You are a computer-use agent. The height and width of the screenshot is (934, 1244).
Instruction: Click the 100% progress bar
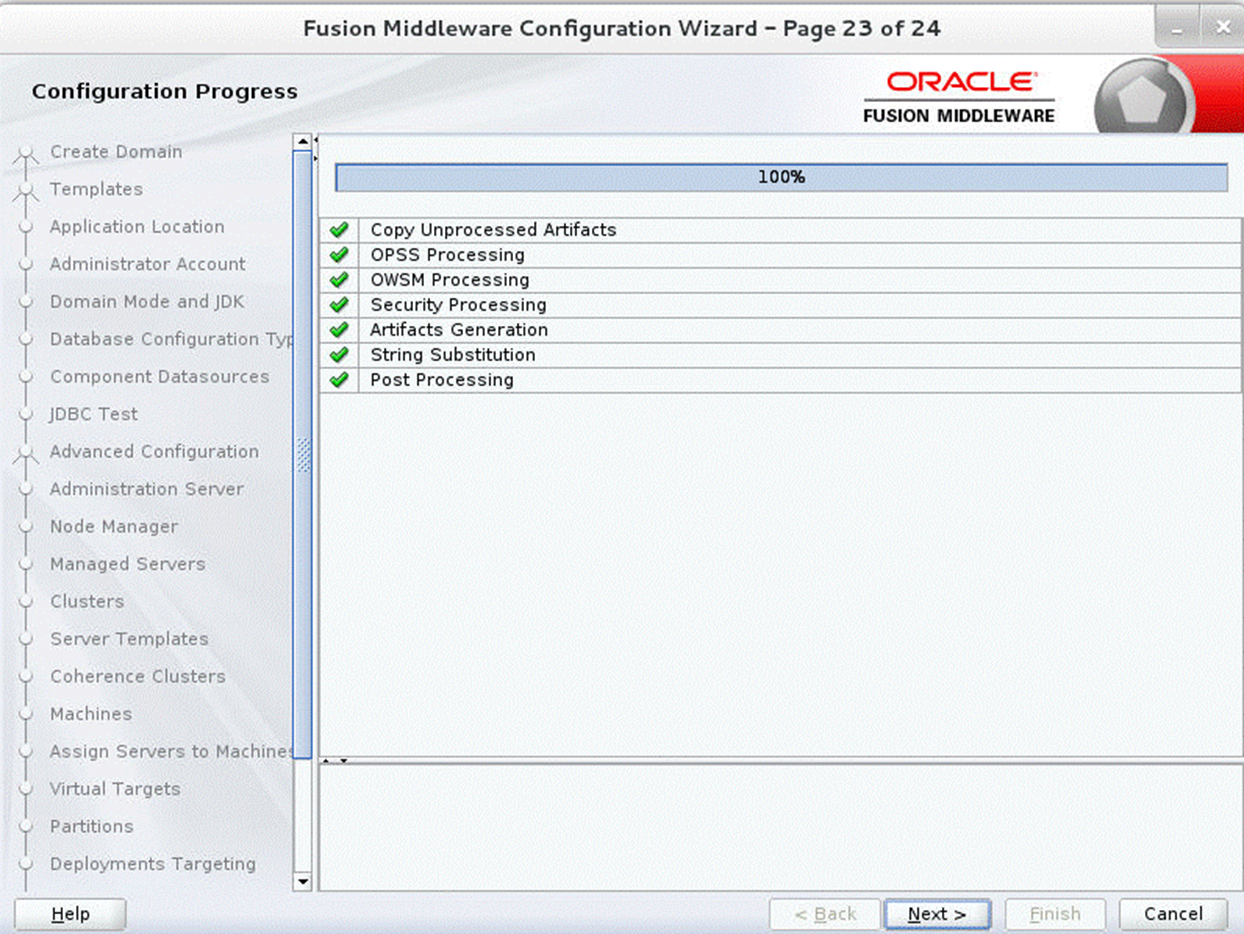coord(782,176)
